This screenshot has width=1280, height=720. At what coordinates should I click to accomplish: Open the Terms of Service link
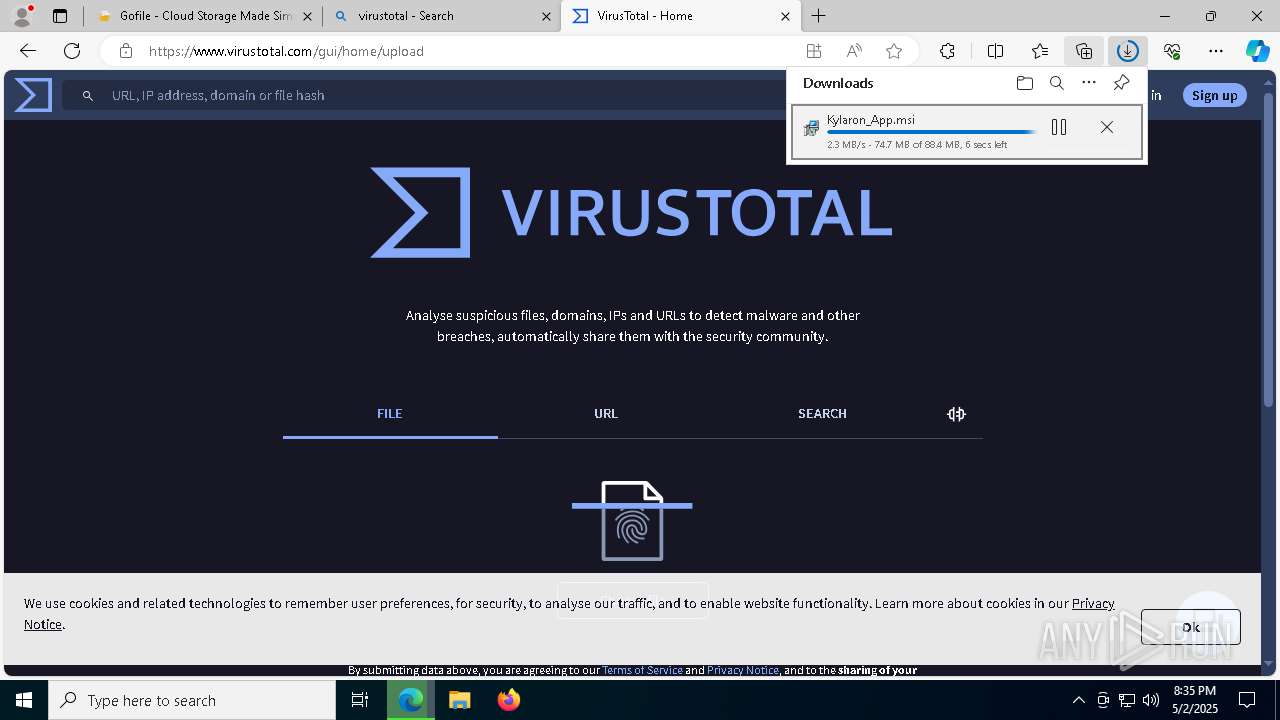pos(642,670)
